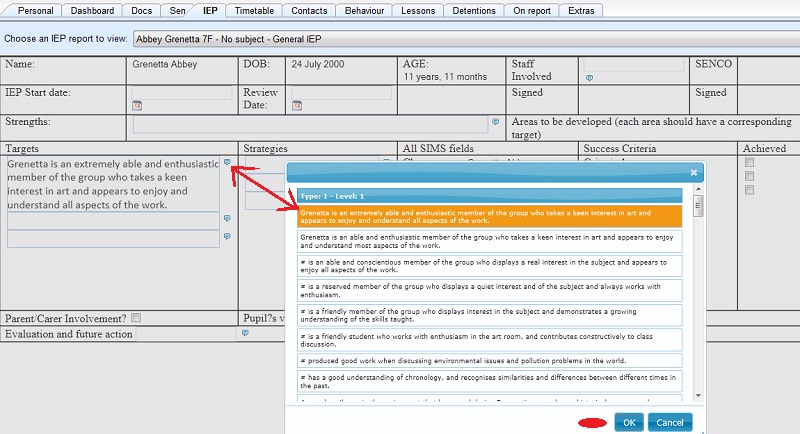Open the Review Date calendar picker
The image size is (800, 434).
pyautogui.click(x=296, y=104)
